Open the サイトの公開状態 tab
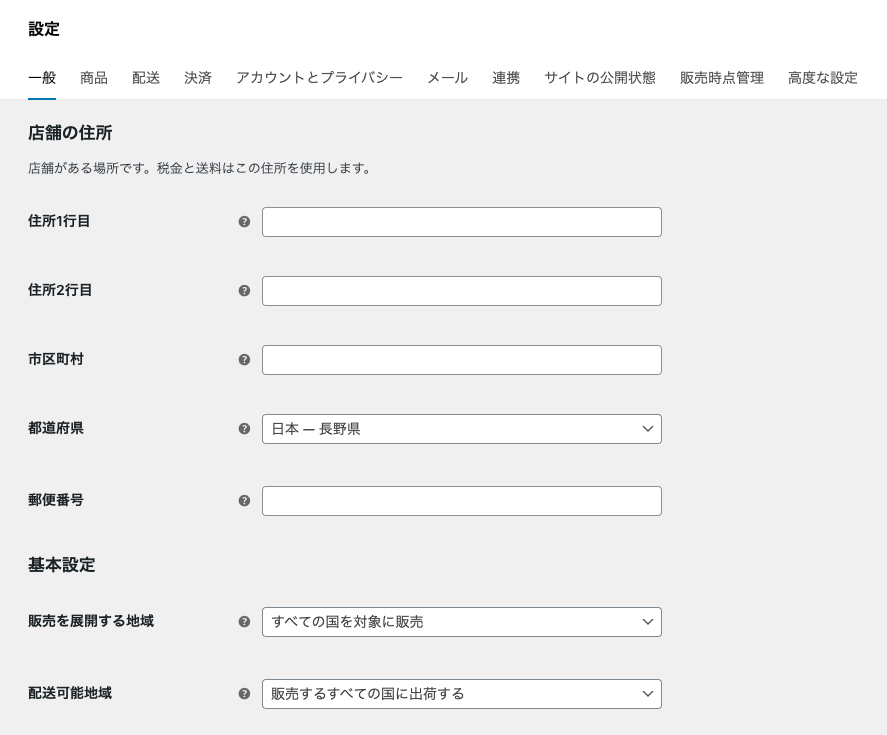Viewport: 887px width, 735px height. 599,78
